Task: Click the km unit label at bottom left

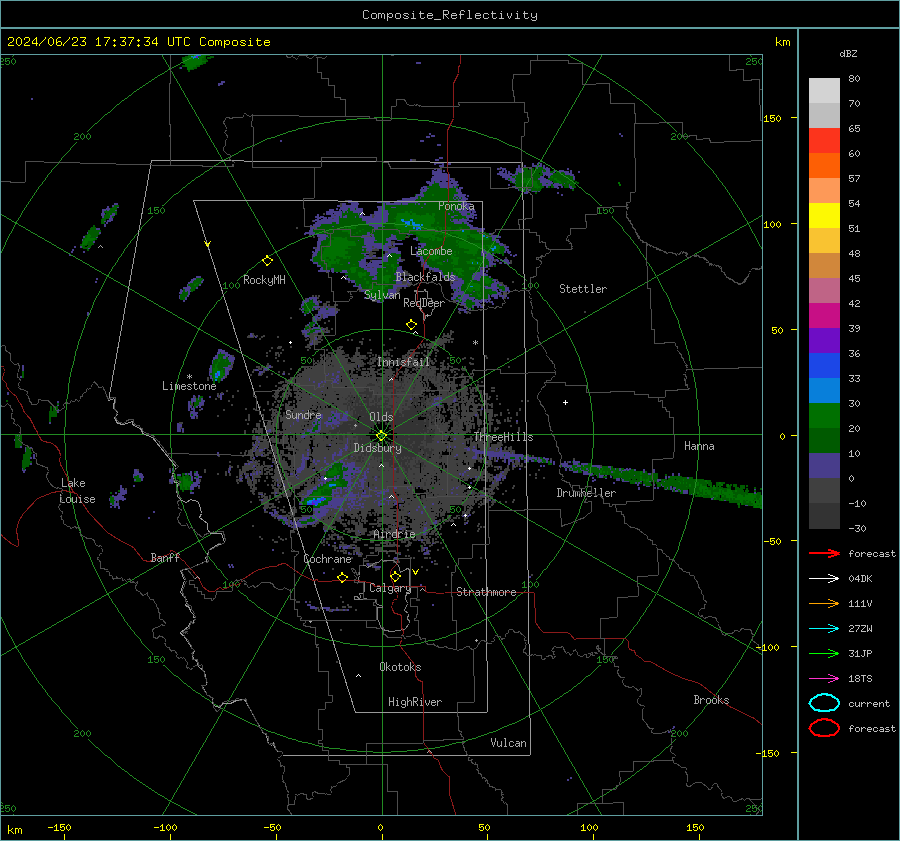Action: point(14,830)
